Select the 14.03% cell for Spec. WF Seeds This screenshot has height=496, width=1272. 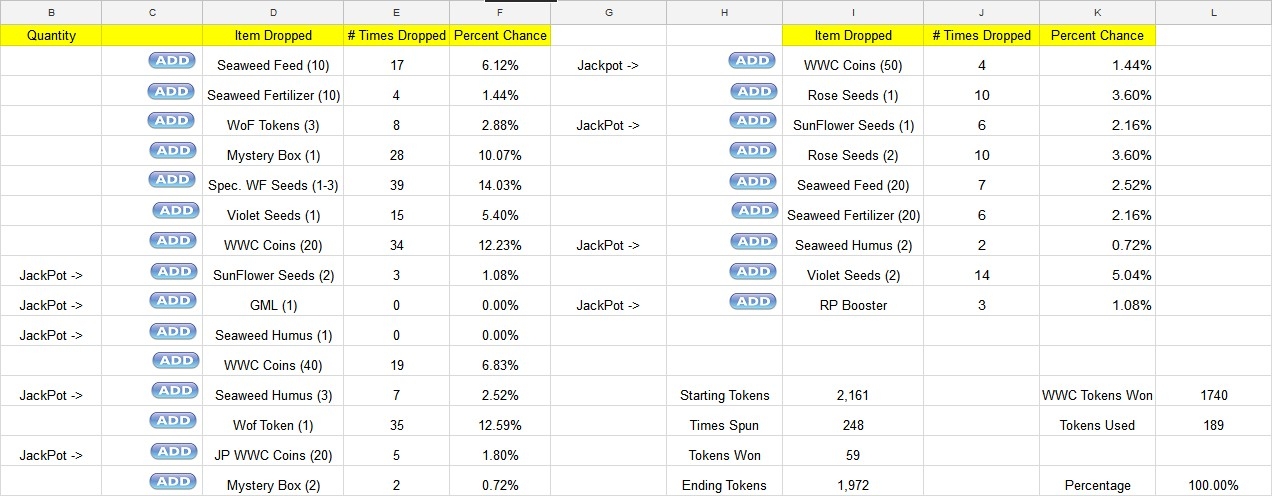tap(500, 185)
